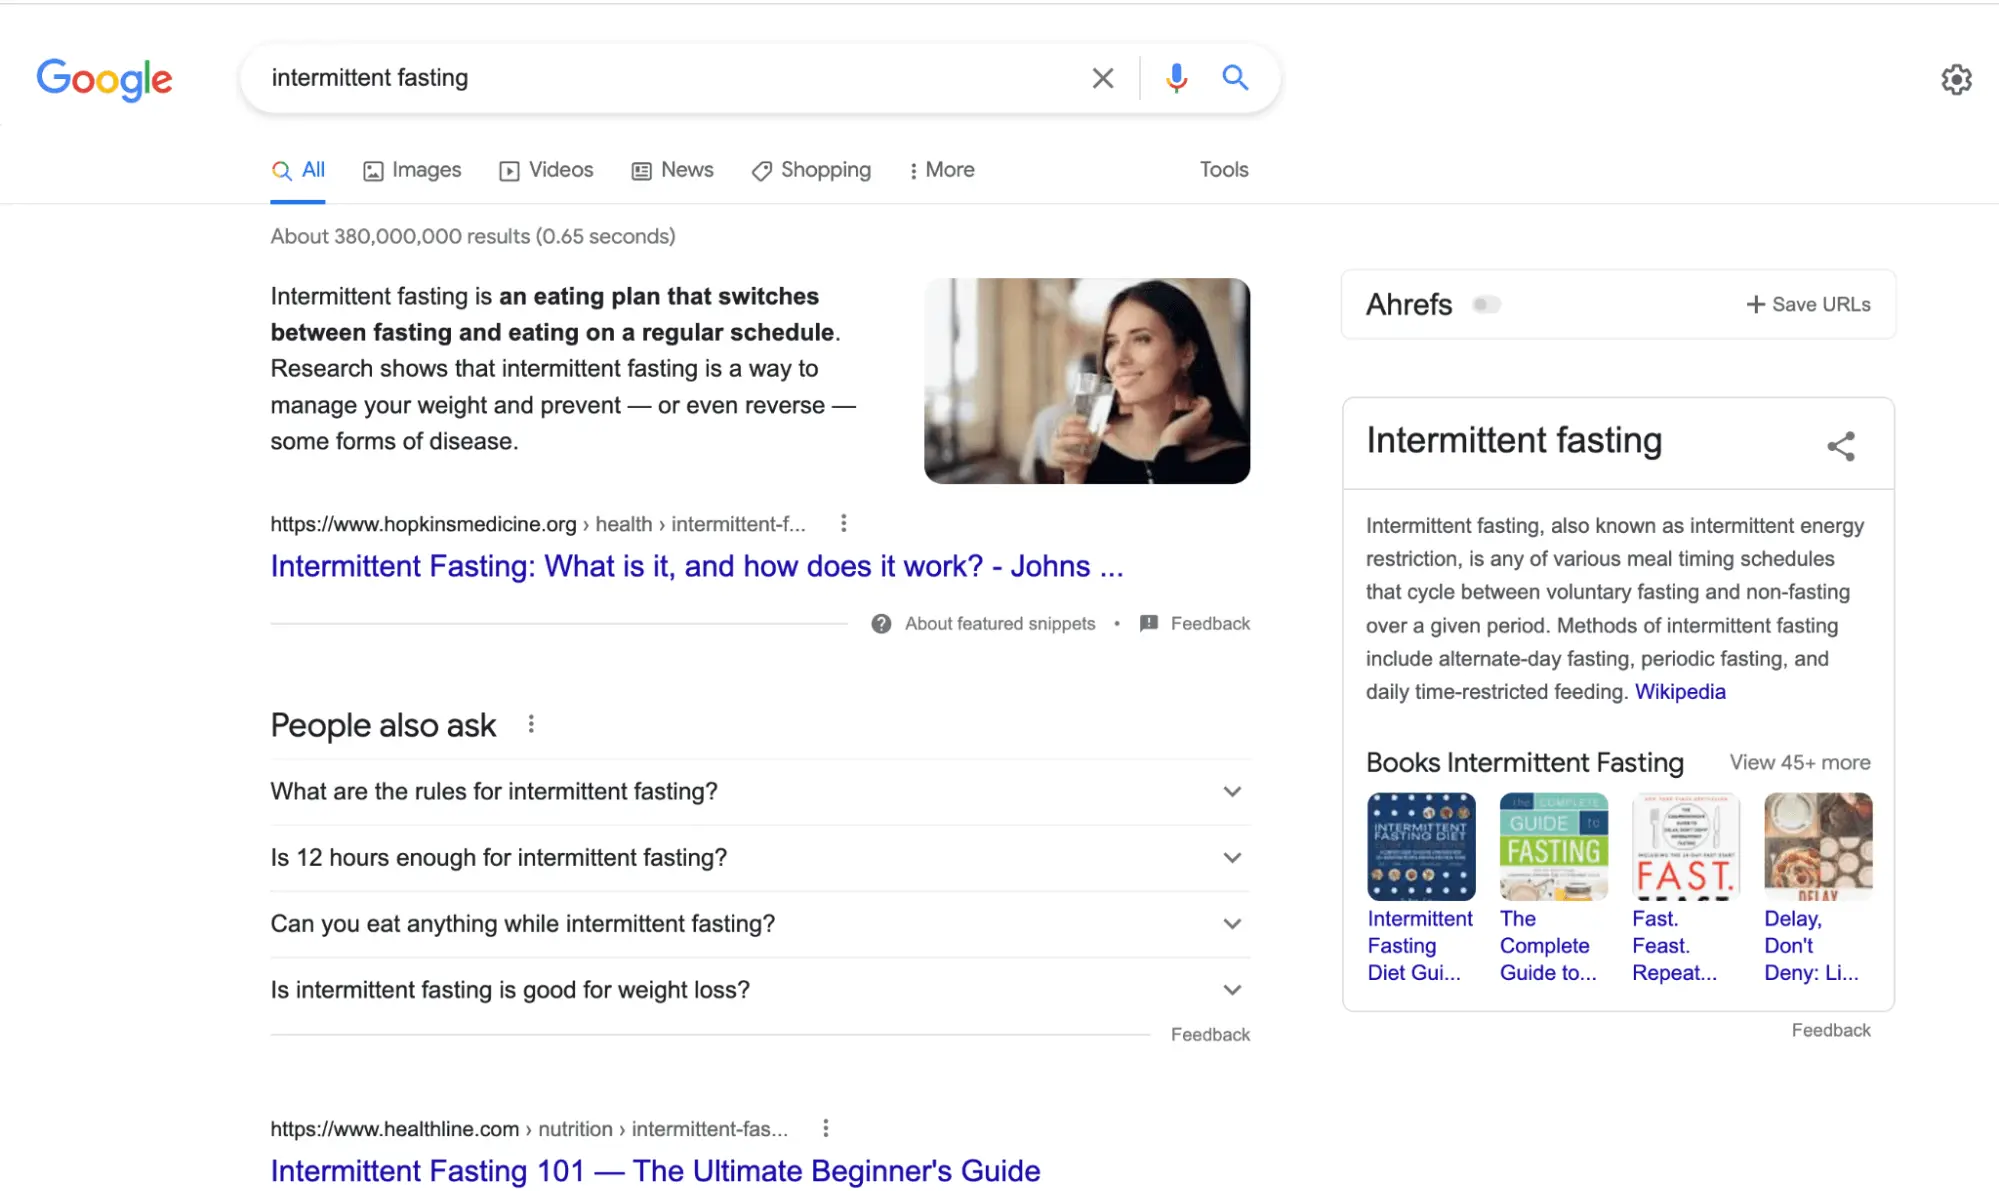Expand 'What are the rules for intermittent fasting?'
This screenshot has height=1191, width=1999.
pyautogui.click(x=1232, y=792)
